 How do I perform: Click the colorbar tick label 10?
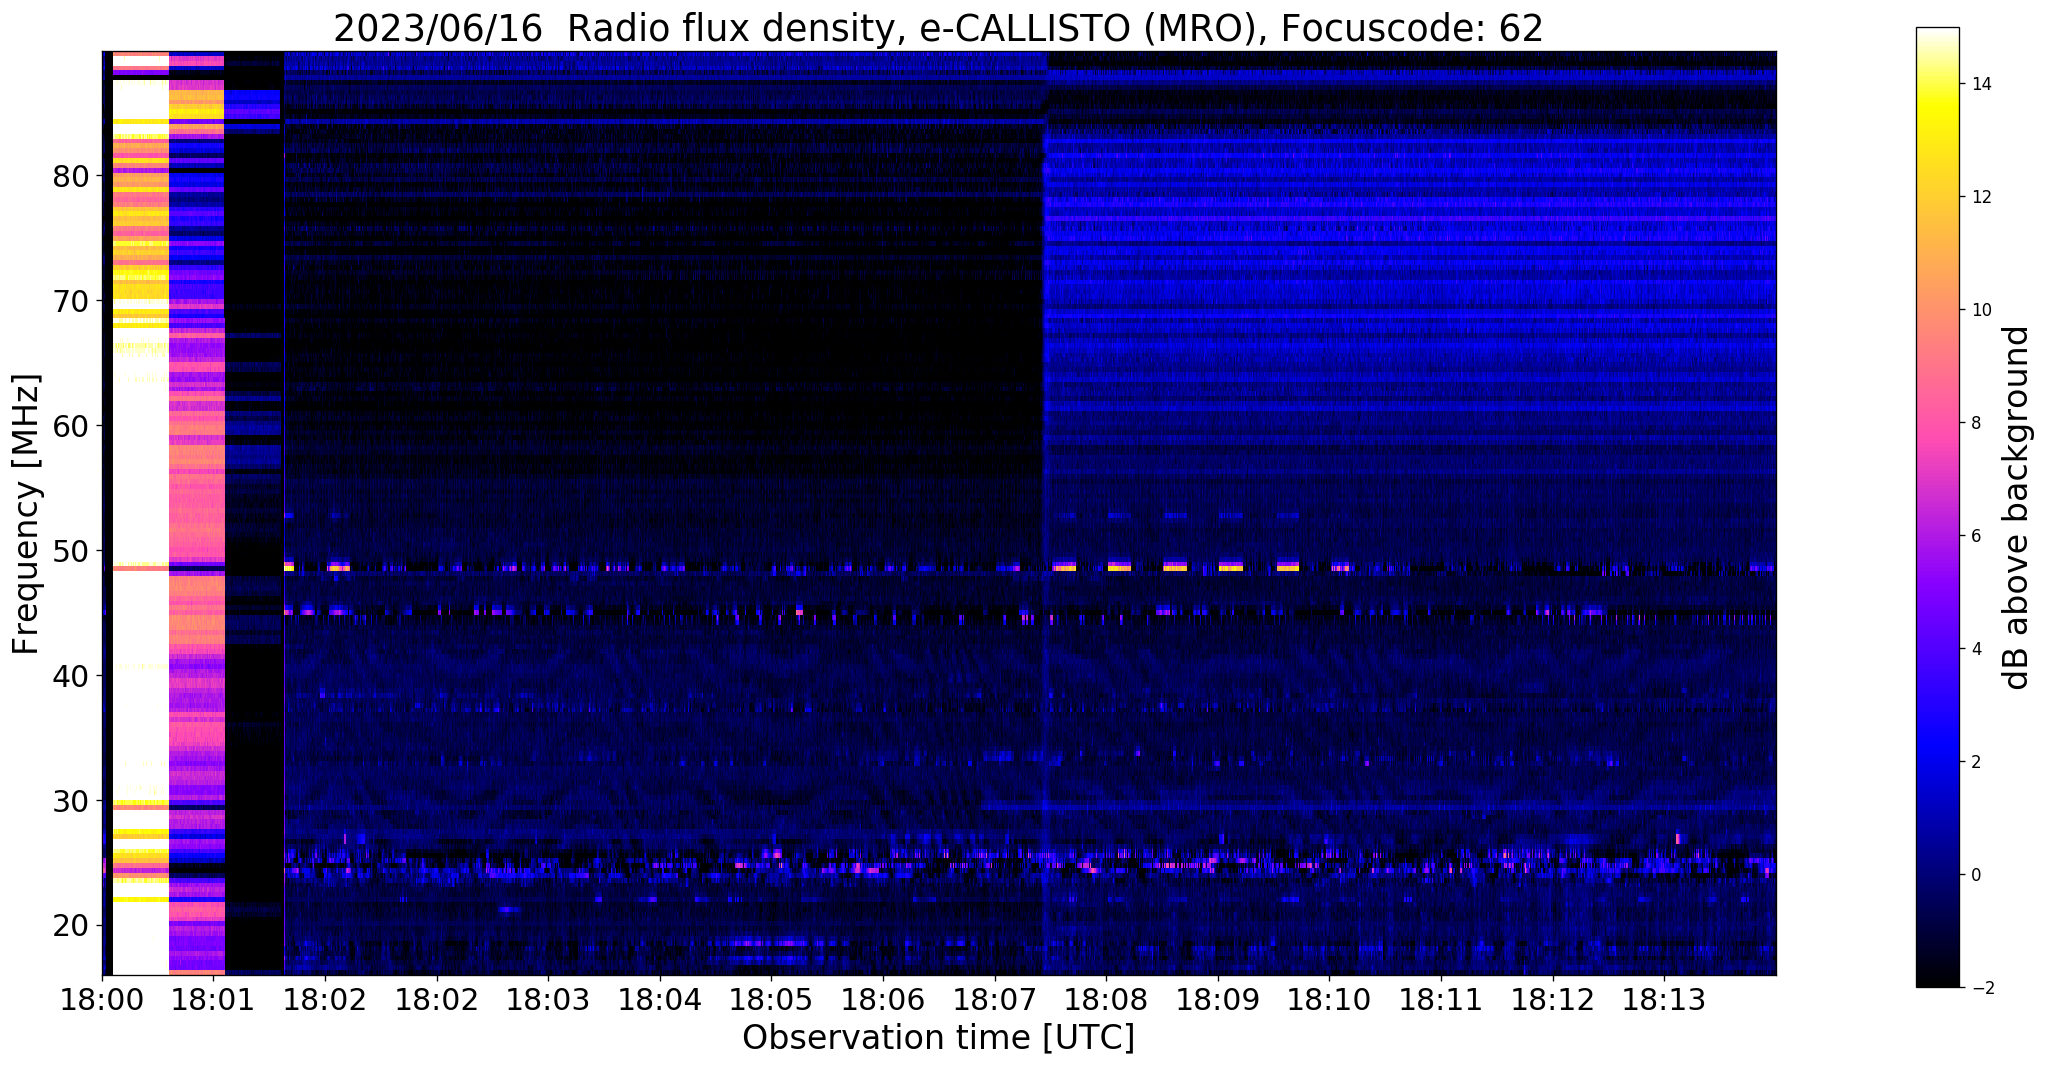pos(1980,310)
